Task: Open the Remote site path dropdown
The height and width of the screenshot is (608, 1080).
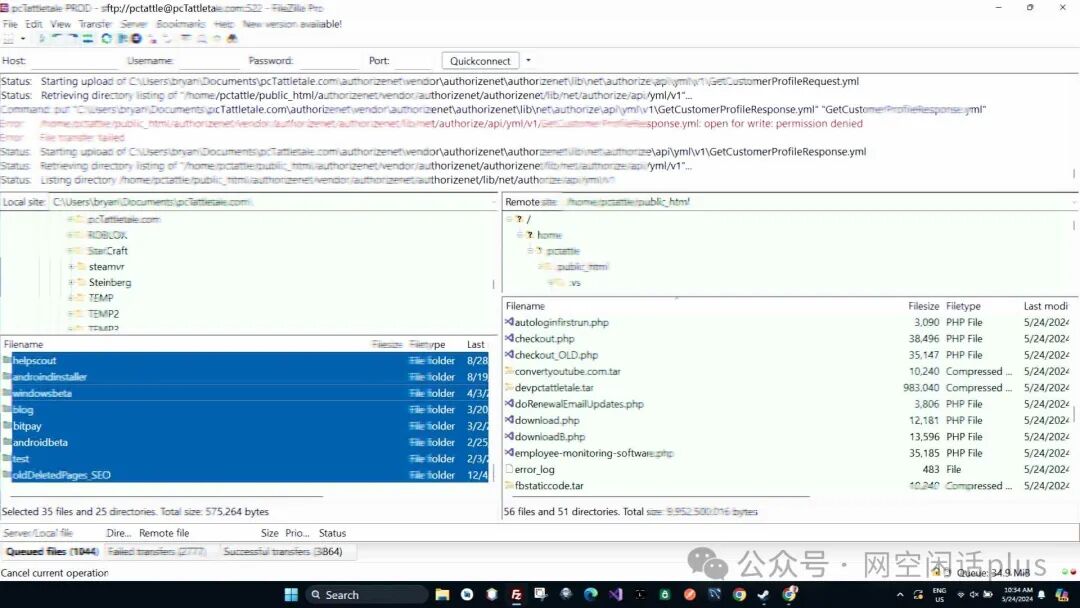Action: tap(1073, 202)
